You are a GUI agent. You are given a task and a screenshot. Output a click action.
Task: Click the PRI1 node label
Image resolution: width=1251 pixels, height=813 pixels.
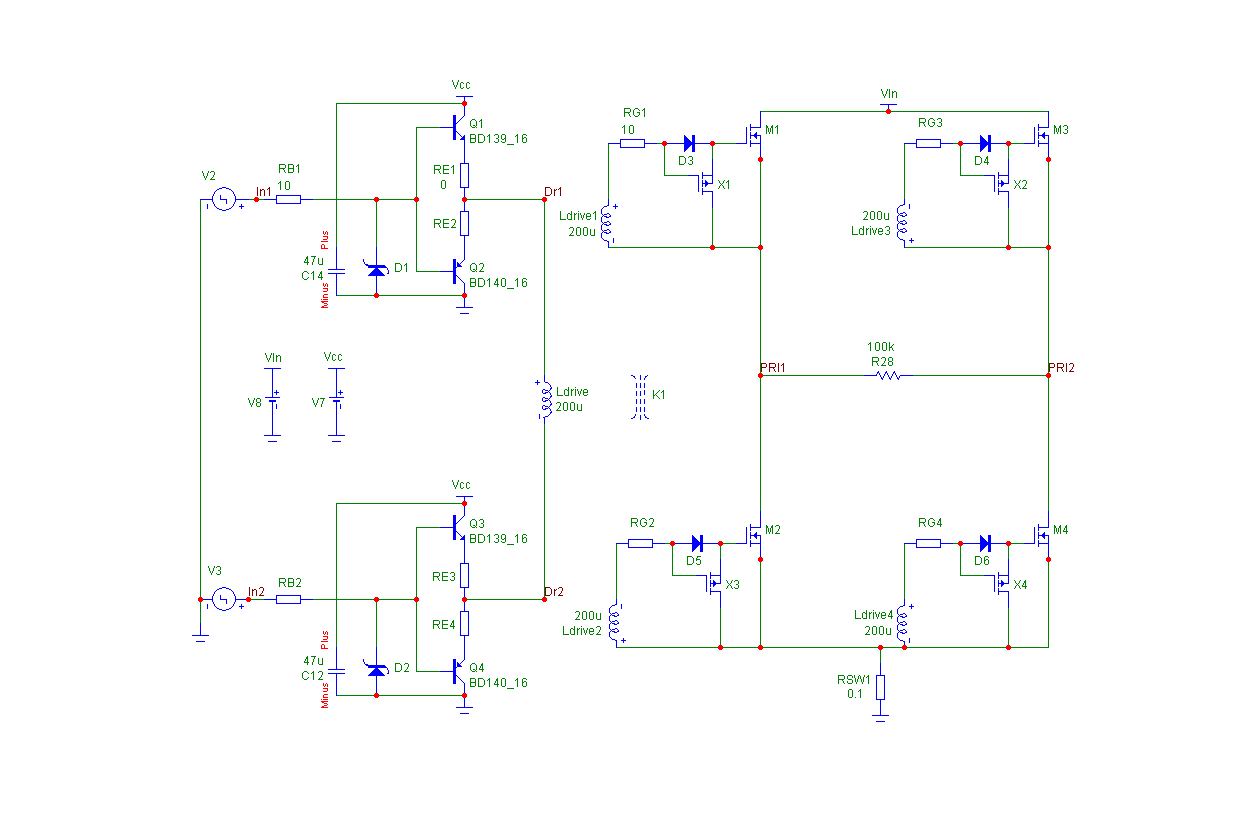point(773,368)
